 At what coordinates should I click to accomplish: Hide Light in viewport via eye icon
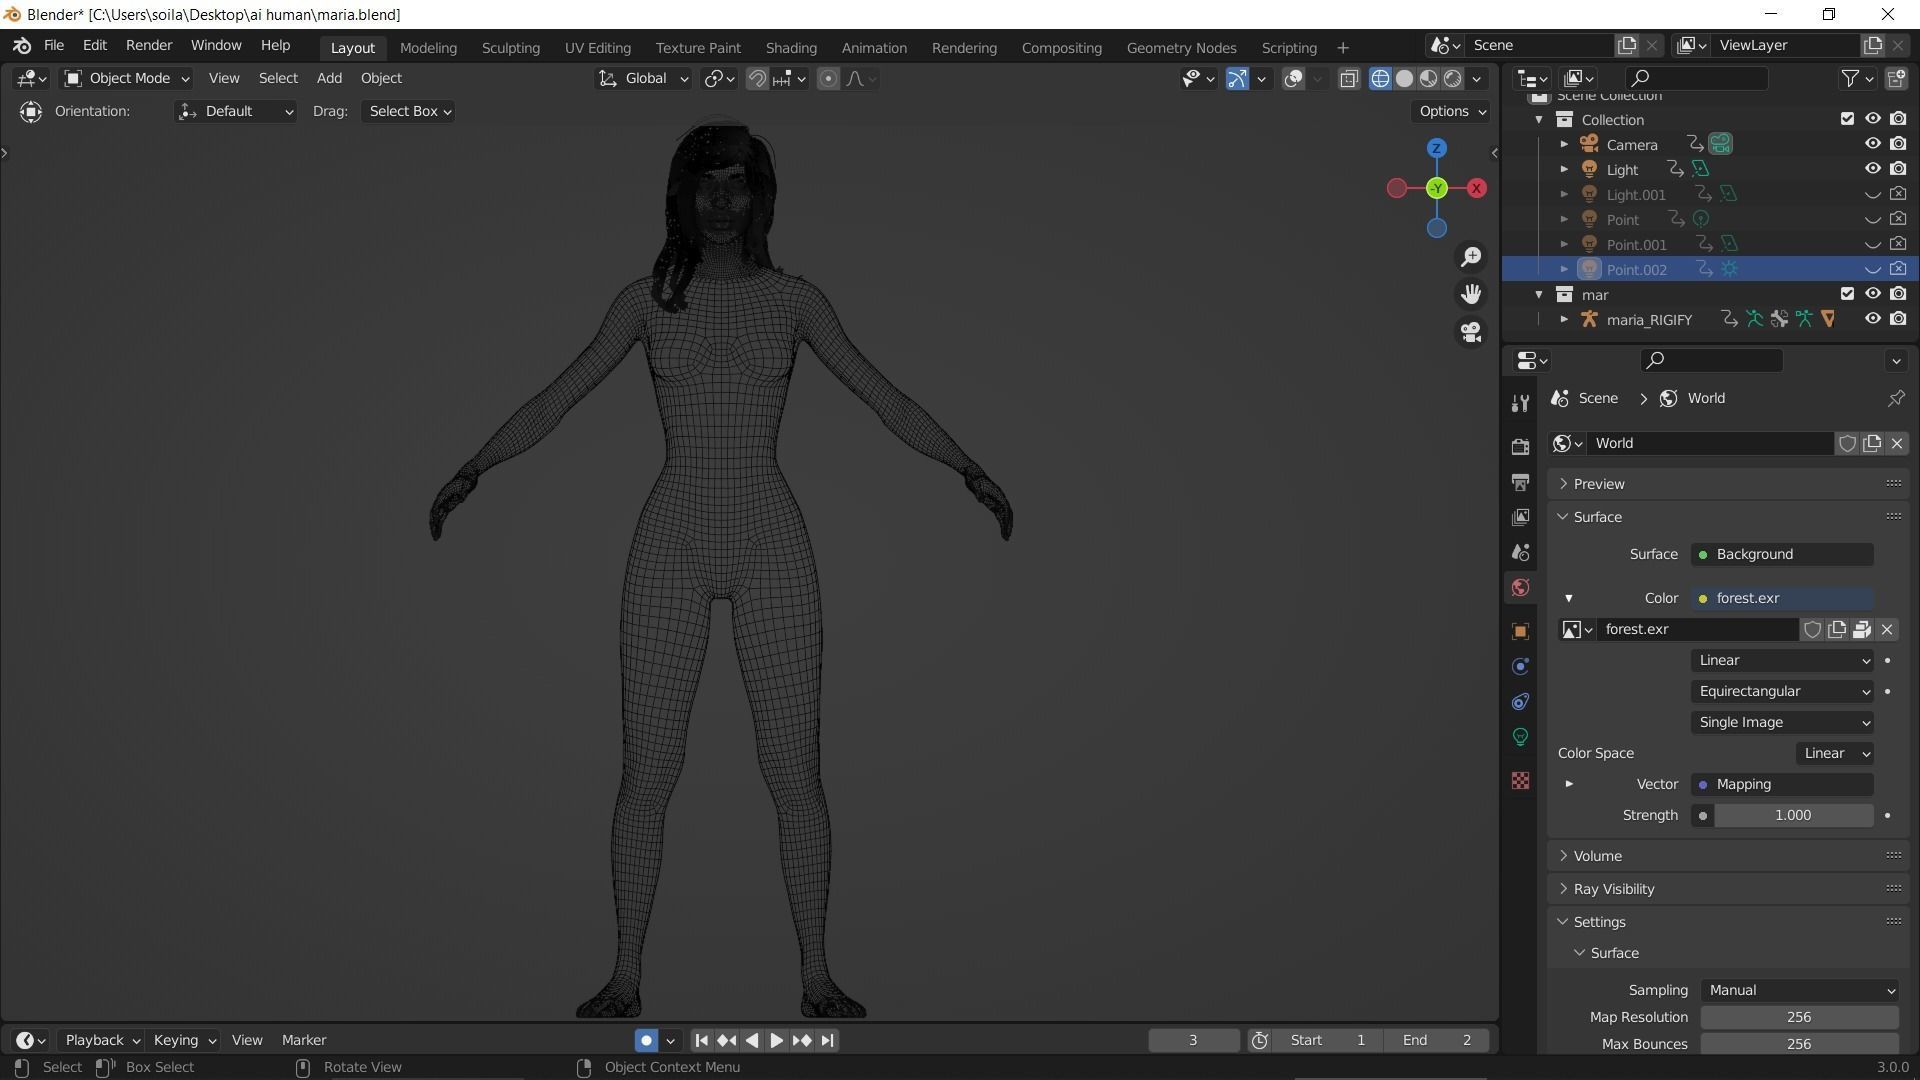tap(1872, 169)
